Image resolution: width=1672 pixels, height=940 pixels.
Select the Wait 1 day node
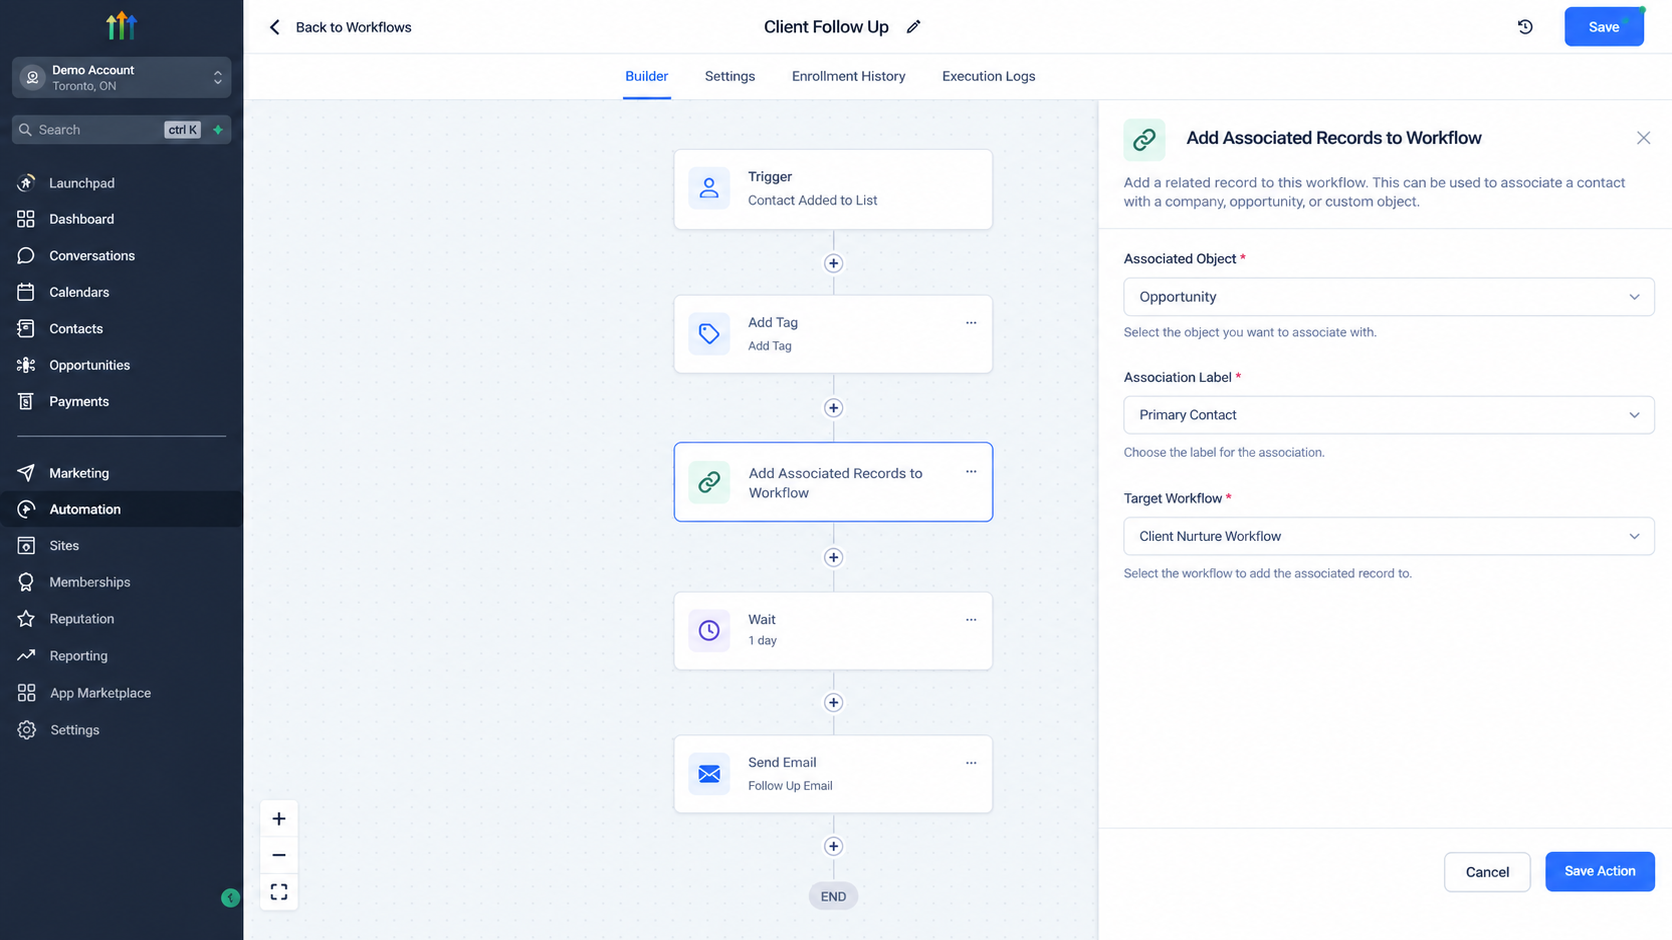[833, 630]
